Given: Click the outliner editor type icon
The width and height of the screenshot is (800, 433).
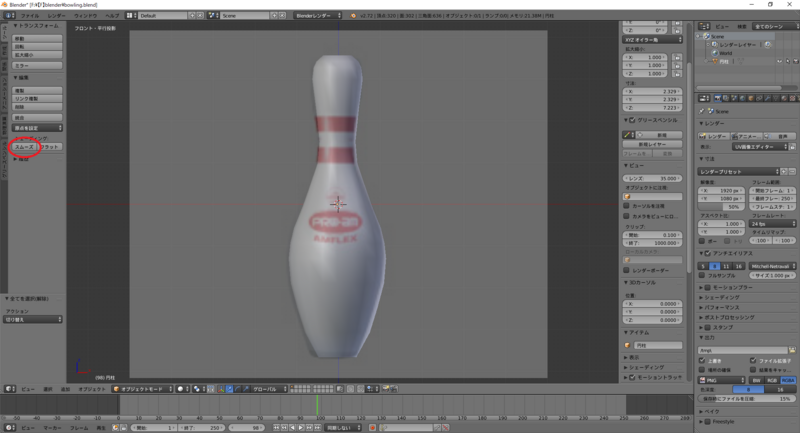Looking at the screenshot, I should tap(704, 26).
